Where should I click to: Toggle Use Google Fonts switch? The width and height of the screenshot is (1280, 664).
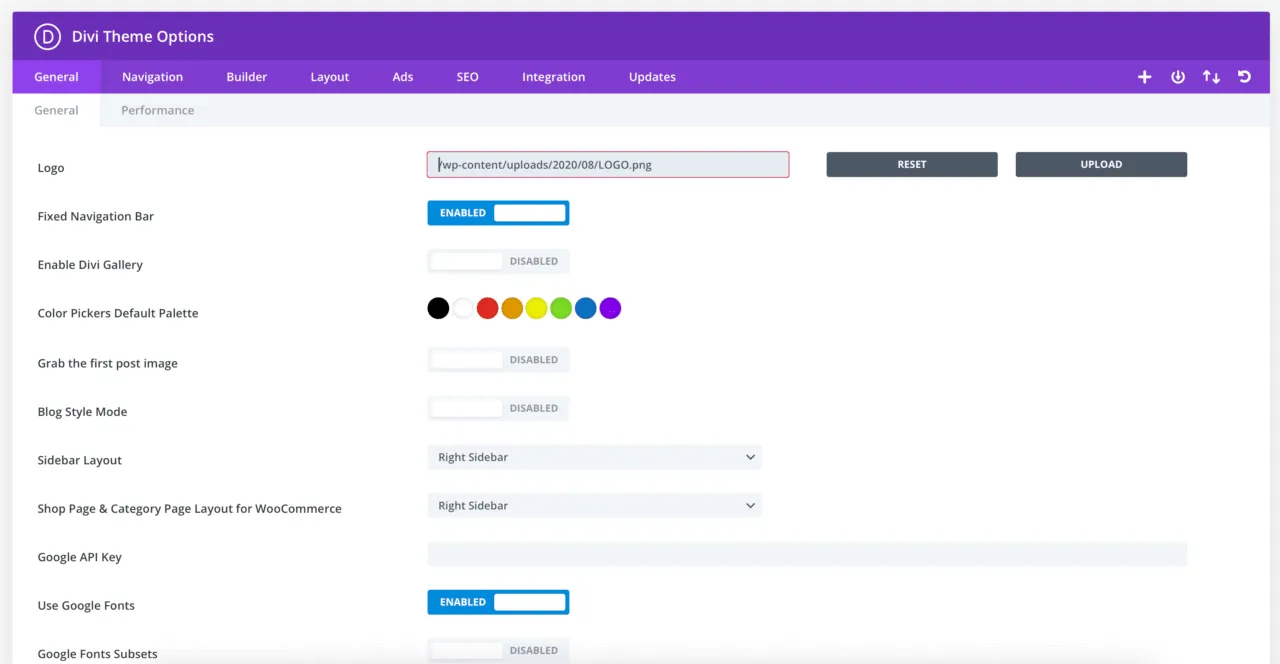click(x=498, y=602)
